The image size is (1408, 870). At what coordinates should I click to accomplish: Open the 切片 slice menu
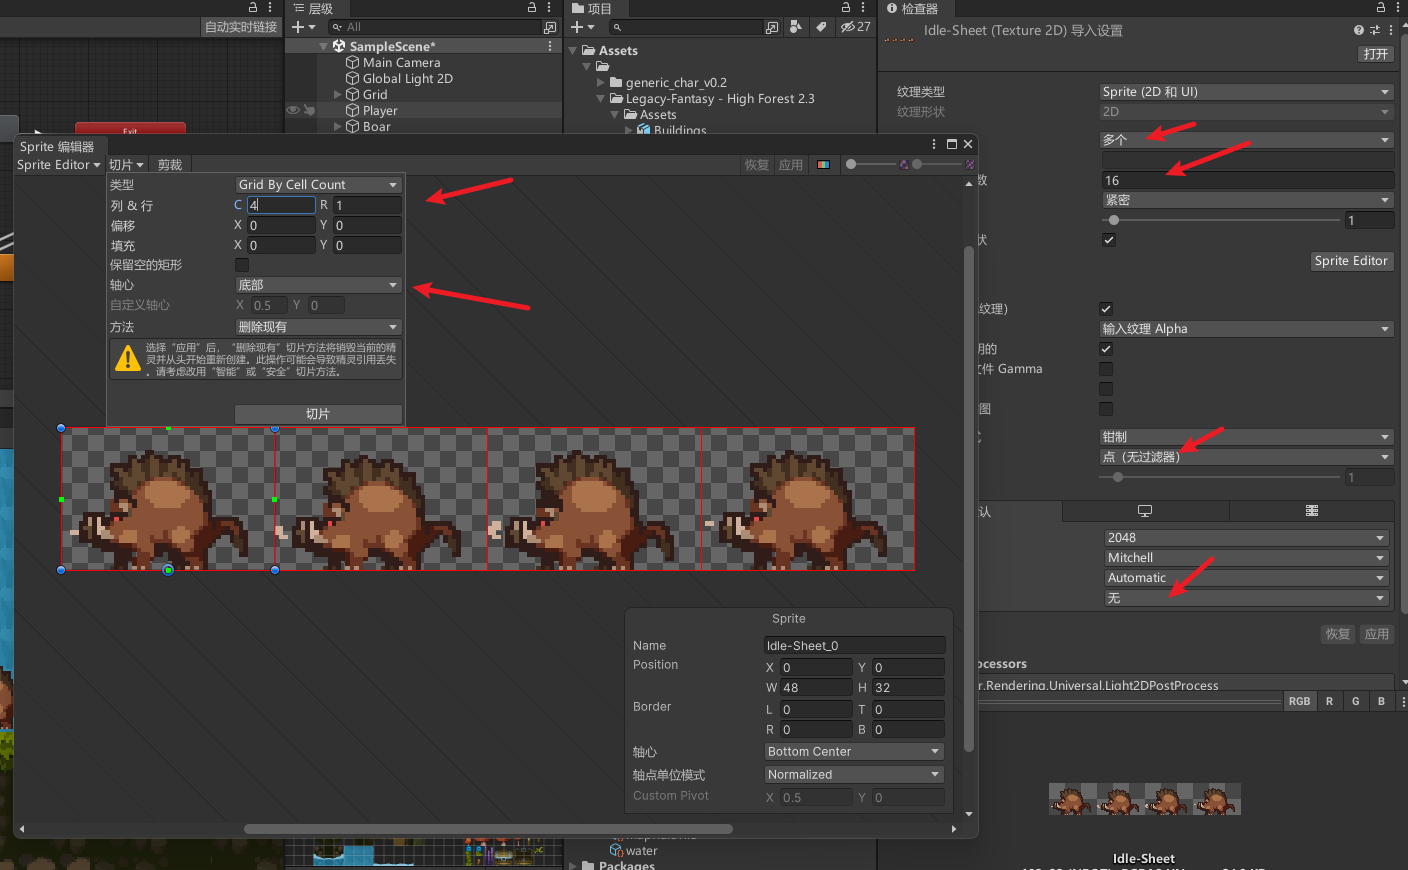point(127,165)
